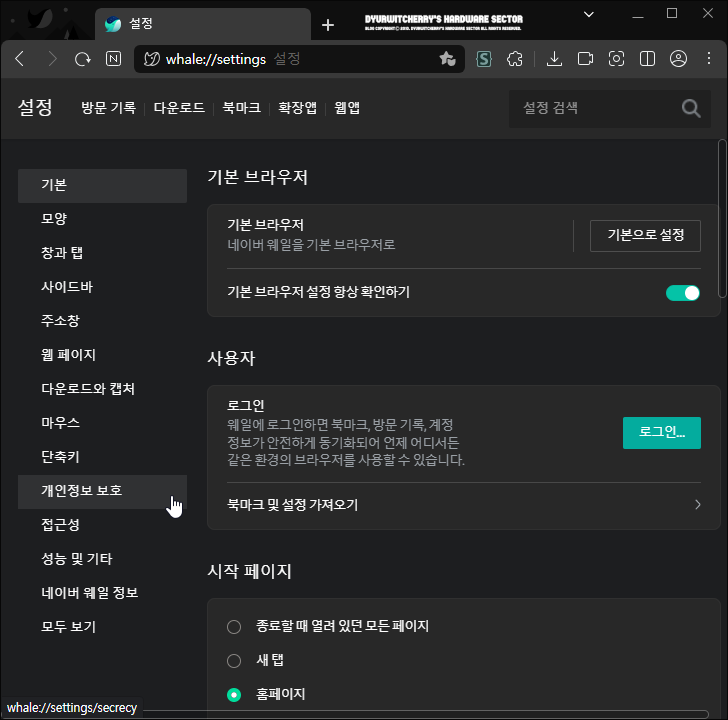Open the green S extension icon

point(484,59)
